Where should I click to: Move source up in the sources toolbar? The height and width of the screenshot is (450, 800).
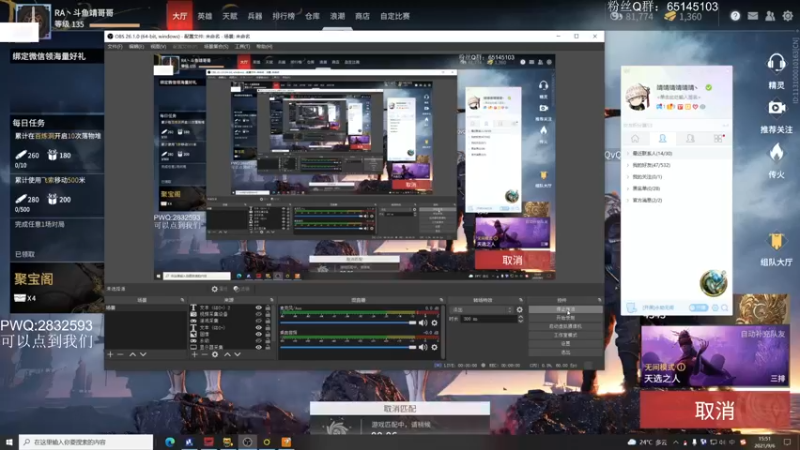point(227,354)
